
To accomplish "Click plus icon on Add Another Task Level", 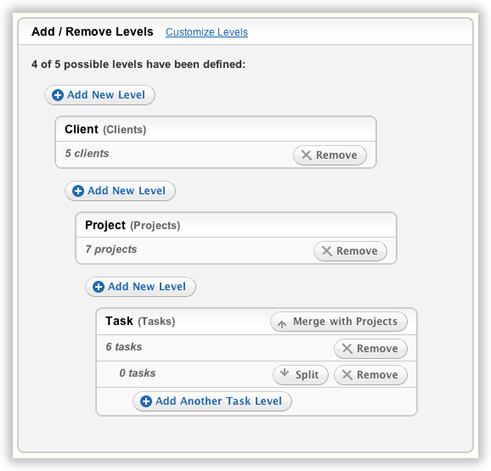I will (x=146, y=401).
